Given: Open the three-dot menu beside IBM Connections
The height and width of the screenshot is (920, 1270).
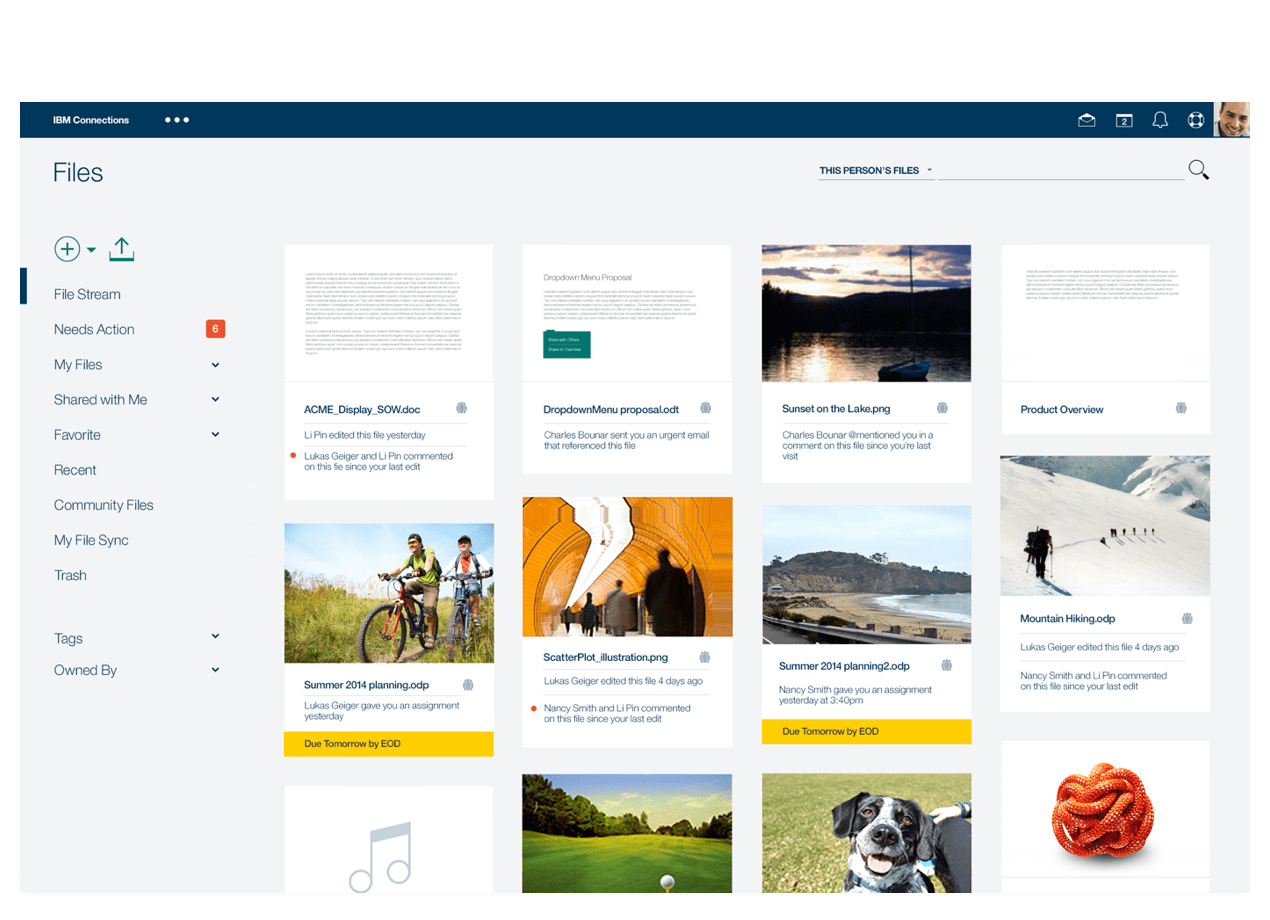Looking at the screenshot, I should (x=177, y=120).
